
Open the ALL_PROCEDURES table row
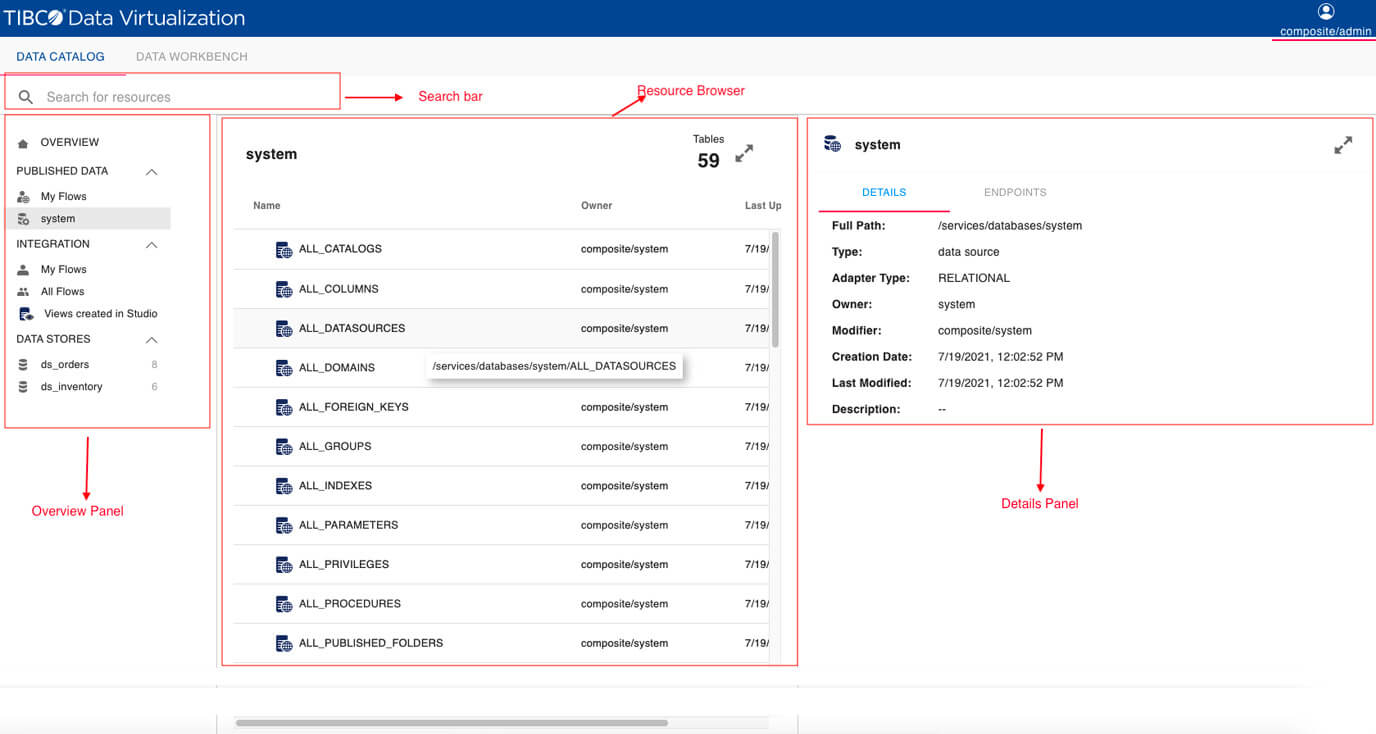(502, 604)
